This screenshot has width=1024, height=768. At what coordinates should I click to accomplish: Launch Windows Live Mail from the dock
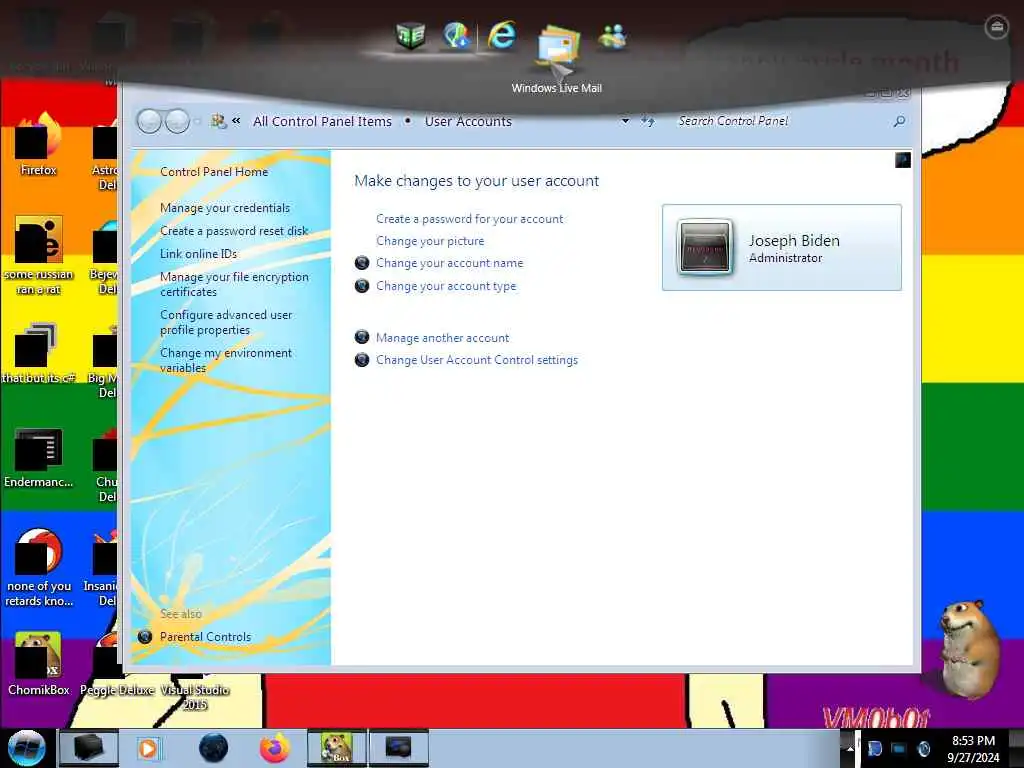tap(558, 46)
